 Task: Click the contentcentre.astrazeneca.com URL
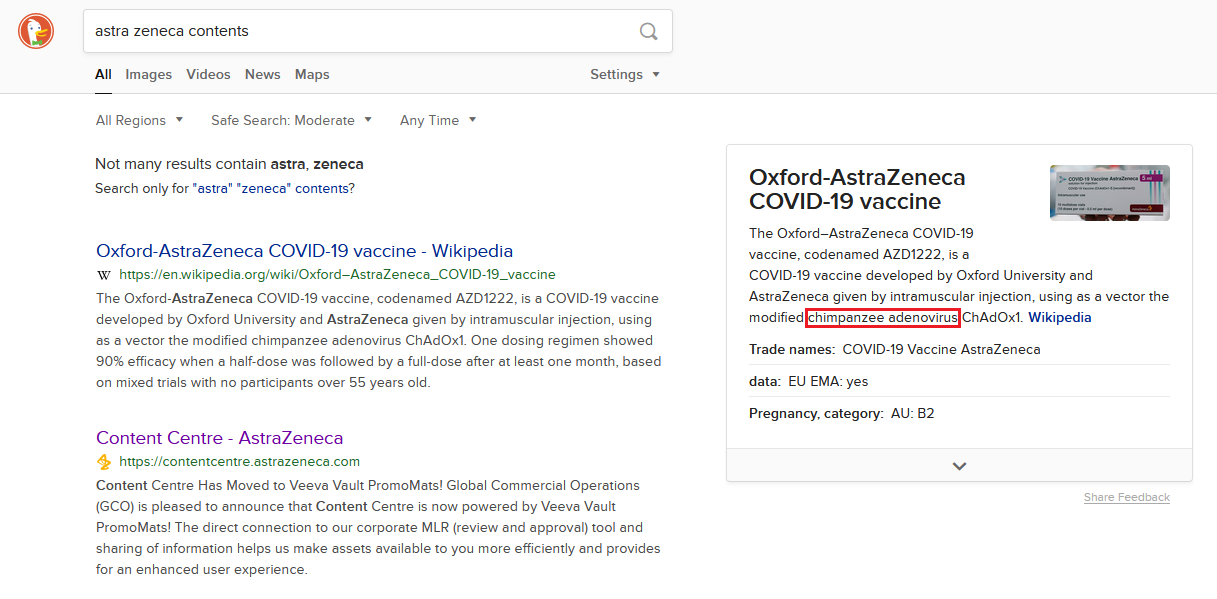point(239,461)
